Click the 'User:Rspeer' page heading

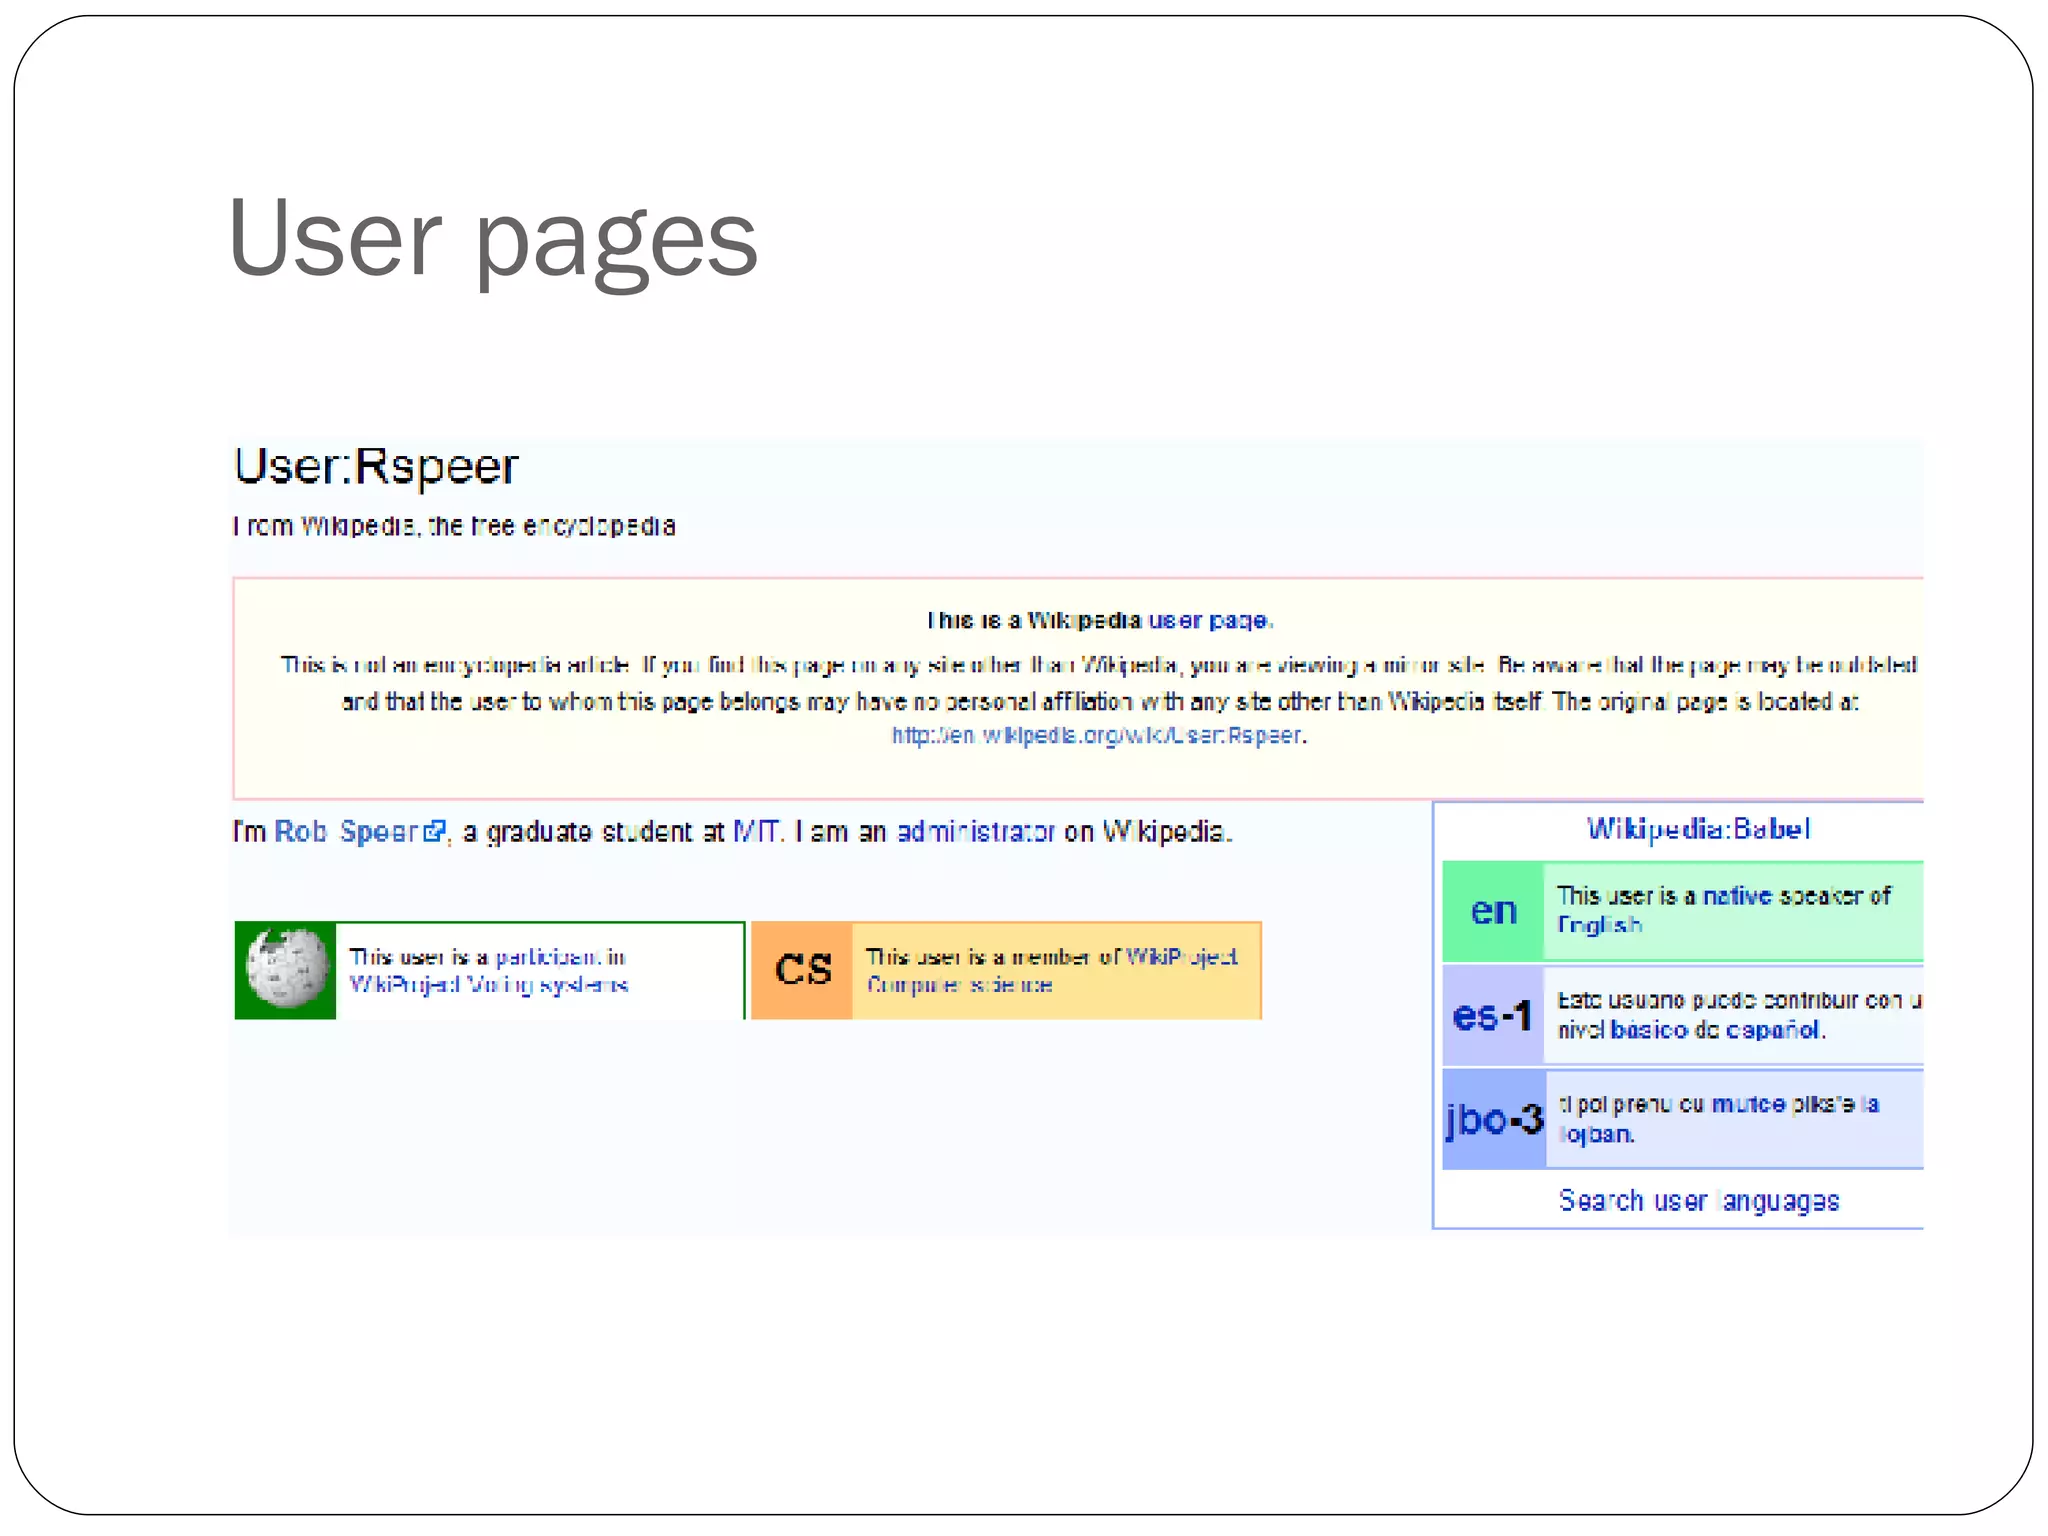point(376,466)
